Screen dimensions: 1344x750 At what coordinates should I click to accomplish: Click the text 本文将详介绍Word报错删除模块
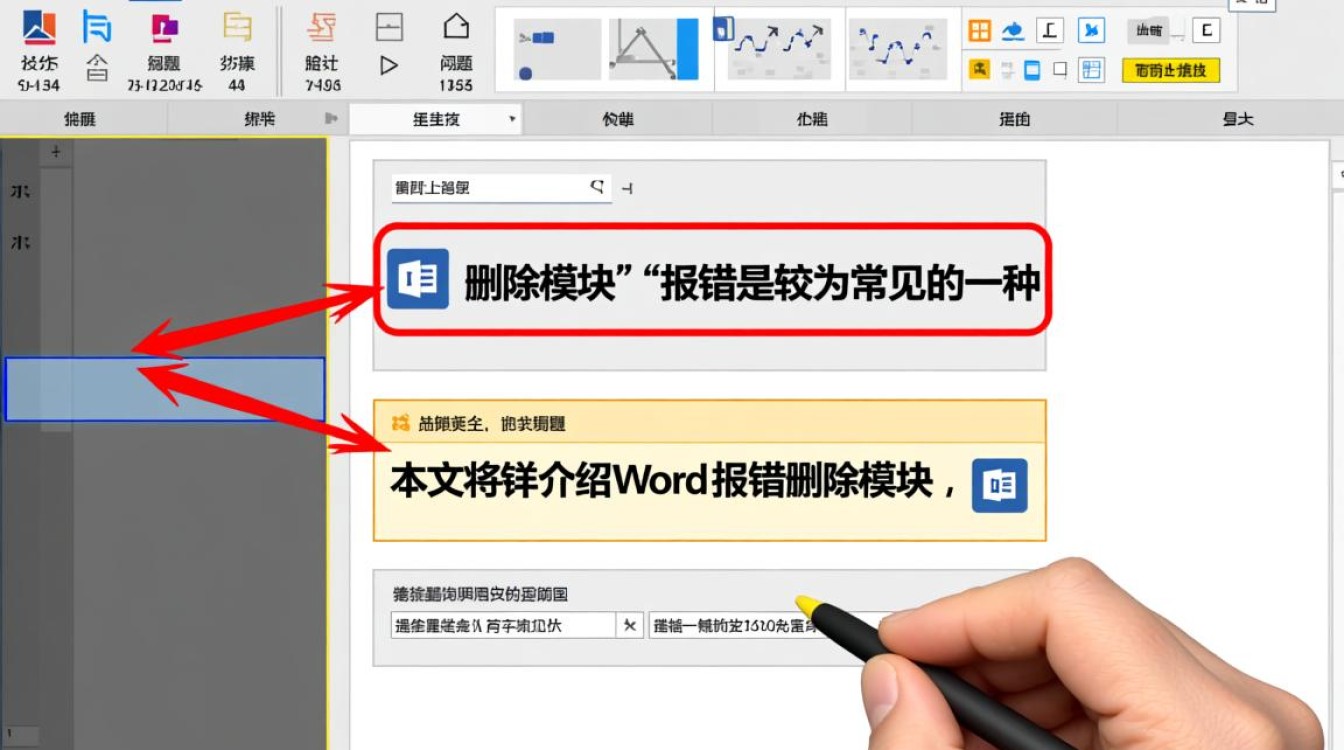click(x=663, y=482)
